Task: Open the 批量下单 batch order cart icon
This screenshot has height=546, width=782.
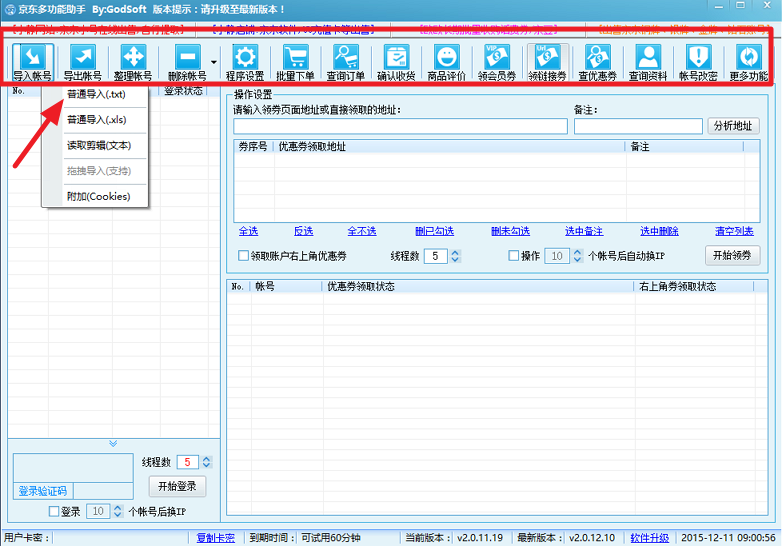Action: tap(295, 62)
